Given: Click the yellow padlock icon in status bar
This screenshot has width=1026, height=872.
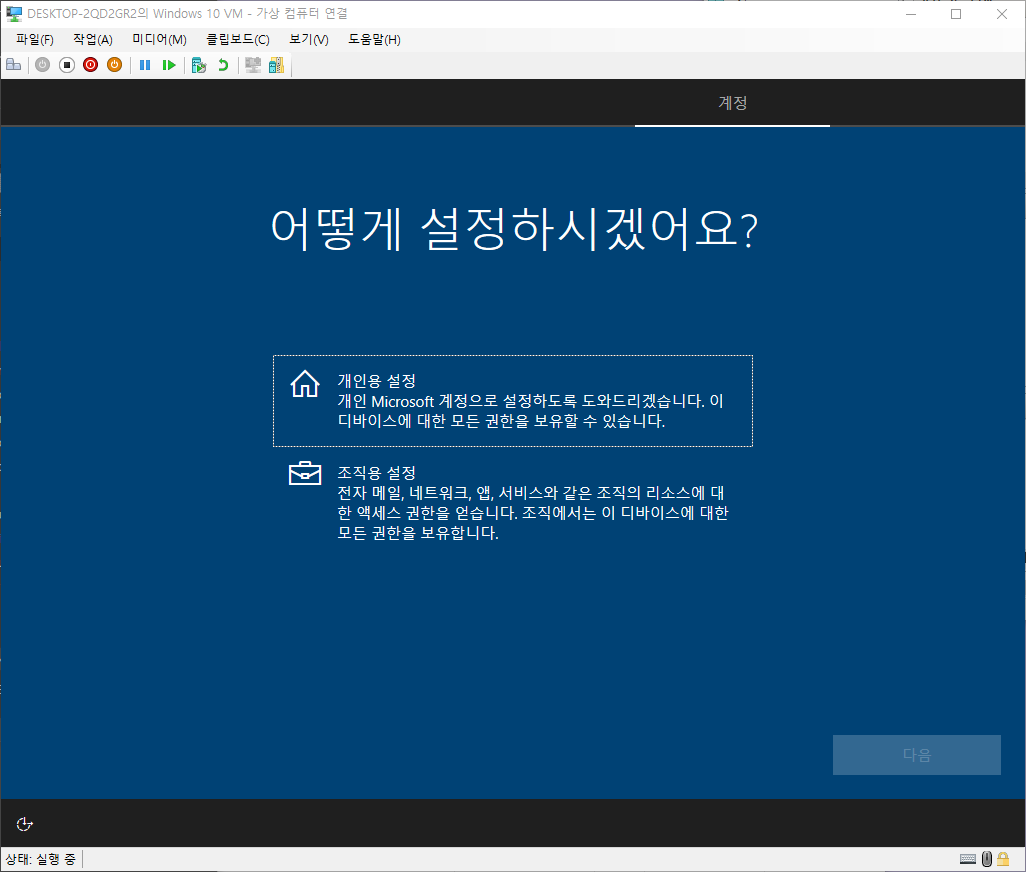Looking at the screenshot, I should coord(1003,858).
